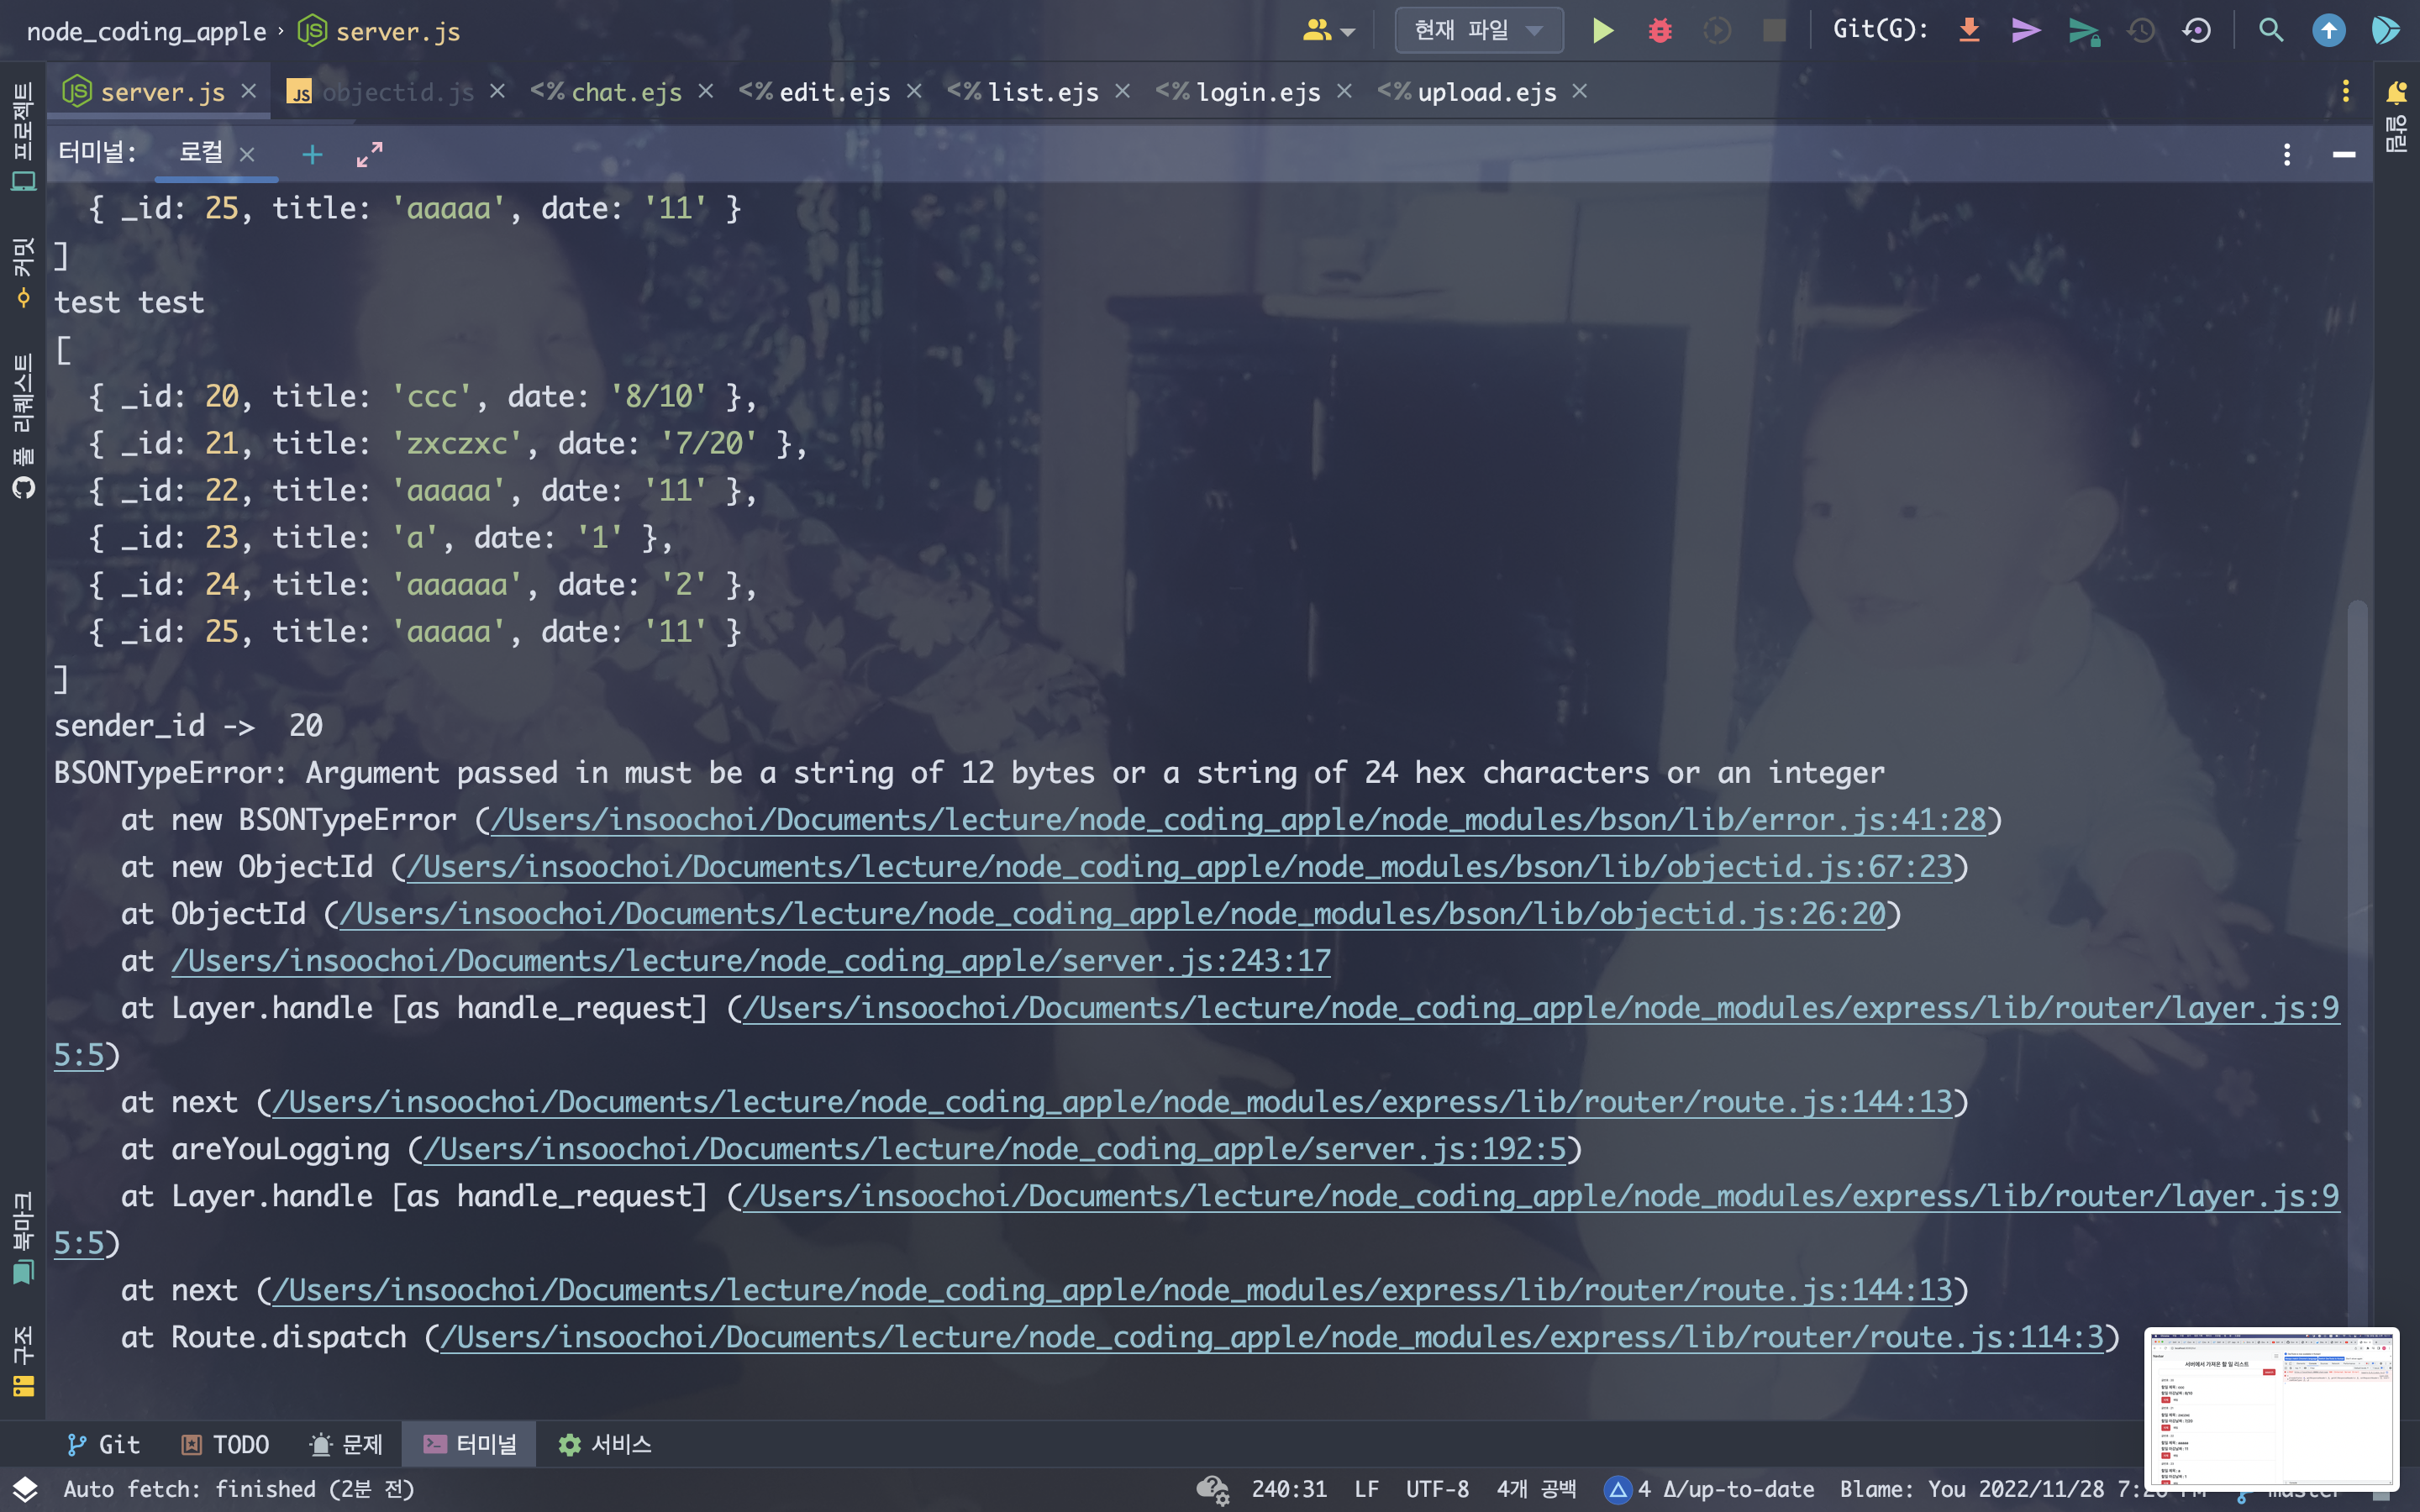Maximize the terminal panel with expand arrows
This screenshot has width=2420, height=1512.
[x=369, y=154]
